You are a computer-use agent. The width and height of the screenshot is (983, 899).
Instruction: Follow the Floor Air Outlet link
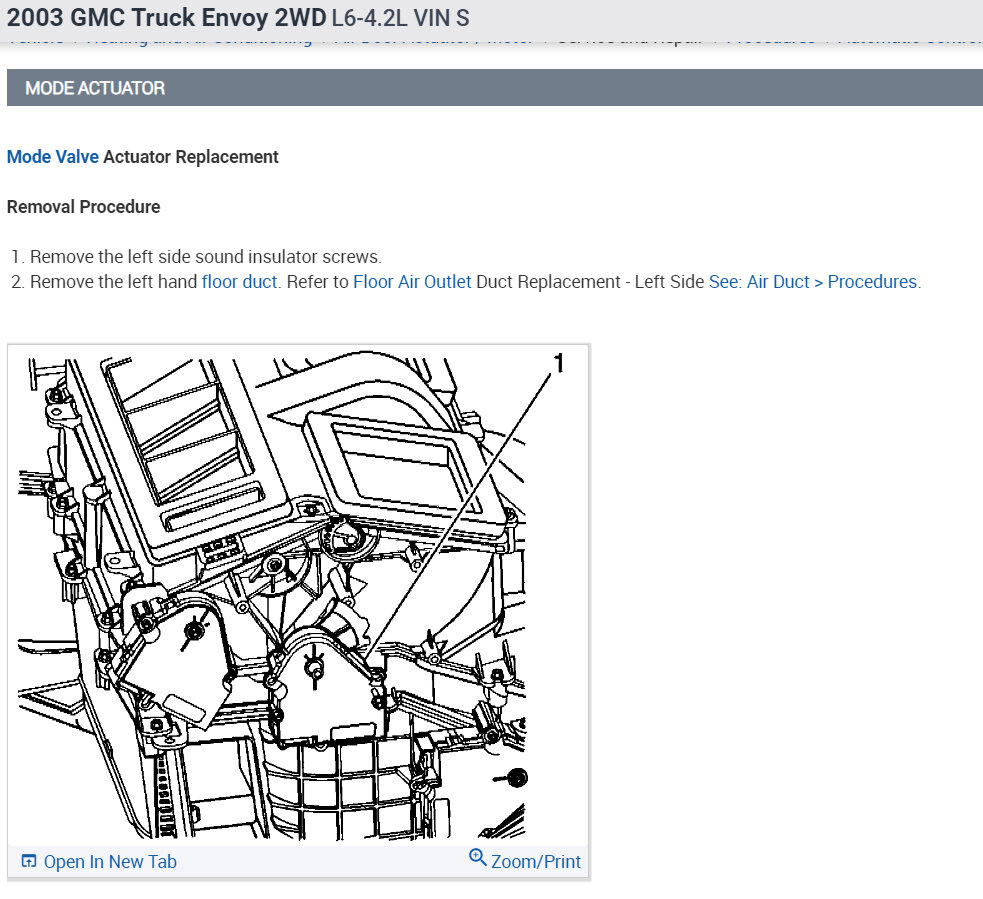[x=412, y=282]
